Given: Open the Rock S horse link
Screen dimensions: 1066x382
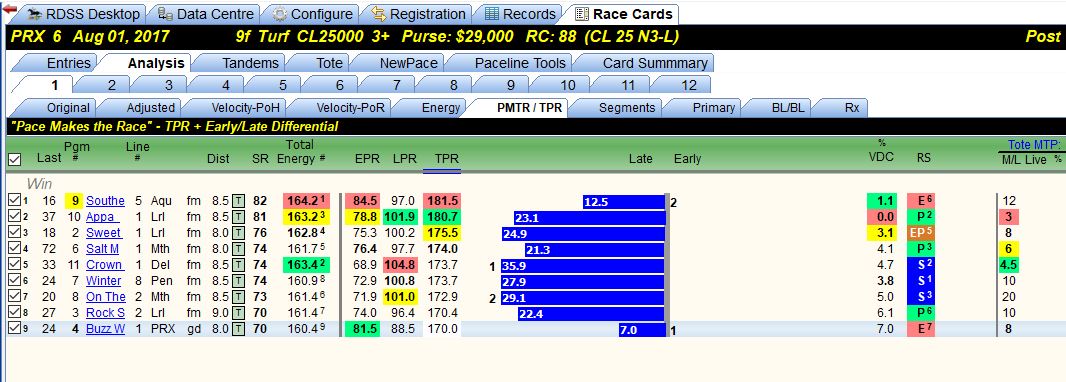Looking at the screenshot, I should point(105,313).
